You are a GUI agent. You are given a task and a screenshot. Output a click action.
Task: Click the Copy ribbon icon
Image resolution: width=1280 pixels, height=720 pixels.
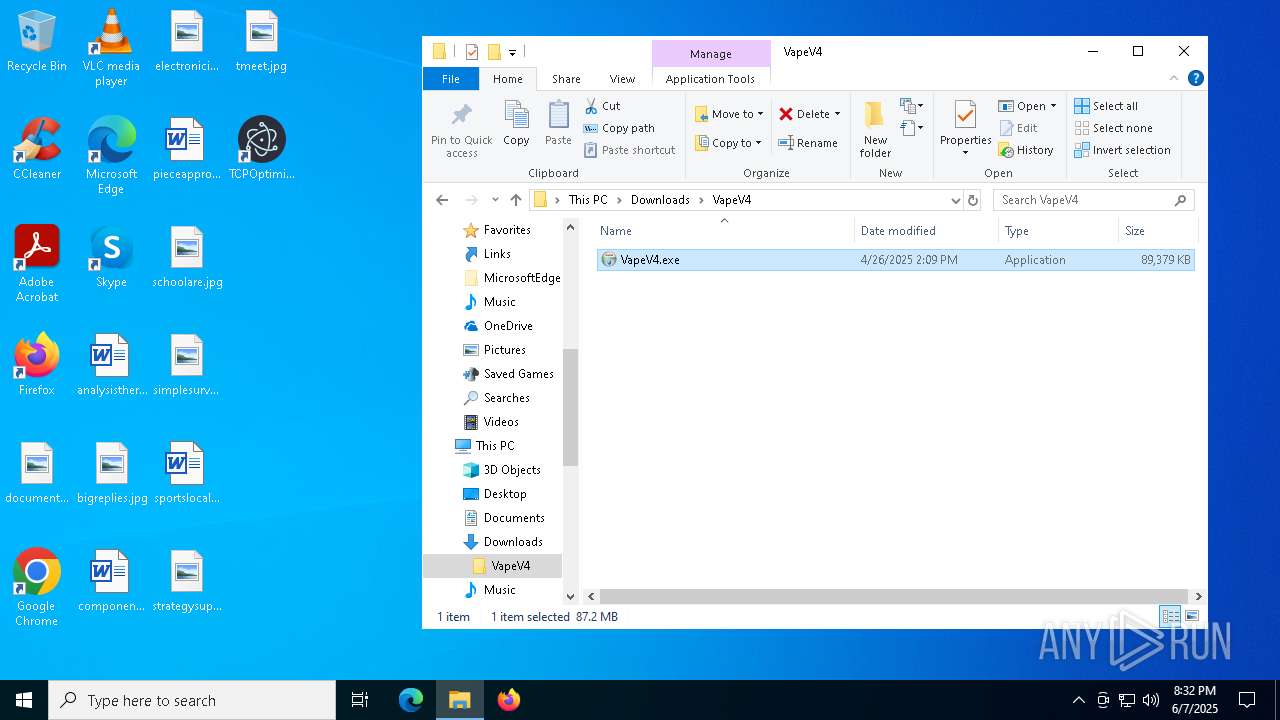[x=516, y=124]
